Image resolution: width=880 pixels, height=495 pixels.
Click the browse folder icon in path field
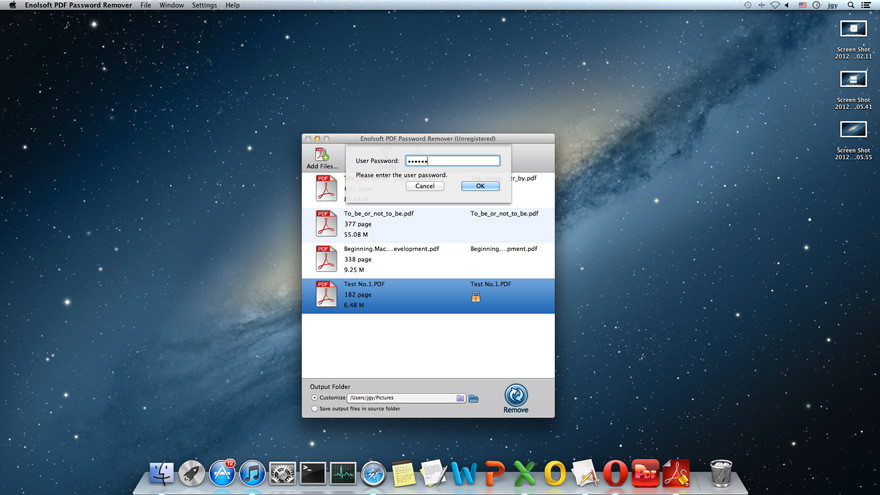460,398
